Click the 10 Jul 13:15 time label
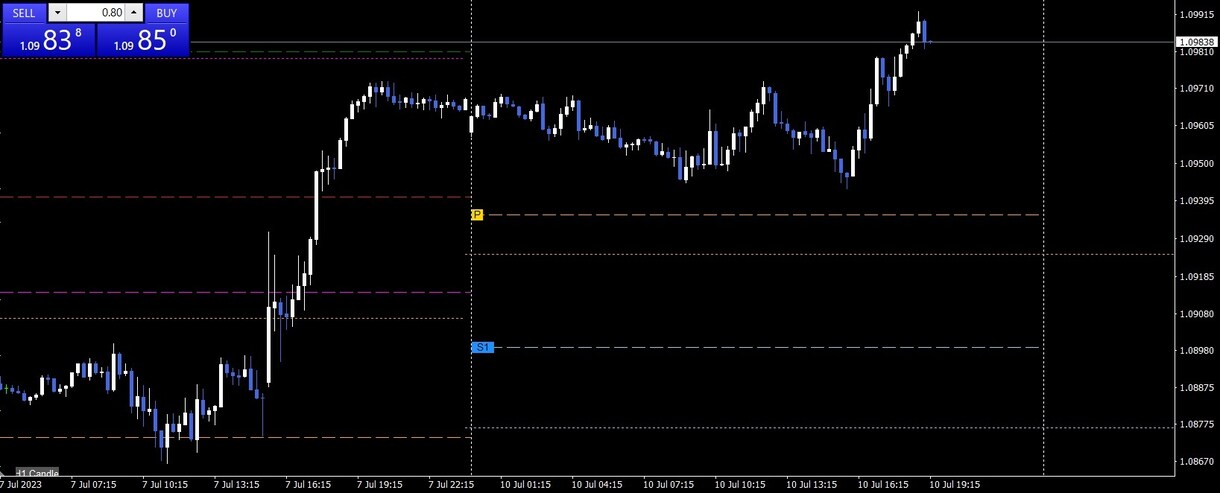The height and width of the screenshot is (493, 1220). (x=812, y=485)
